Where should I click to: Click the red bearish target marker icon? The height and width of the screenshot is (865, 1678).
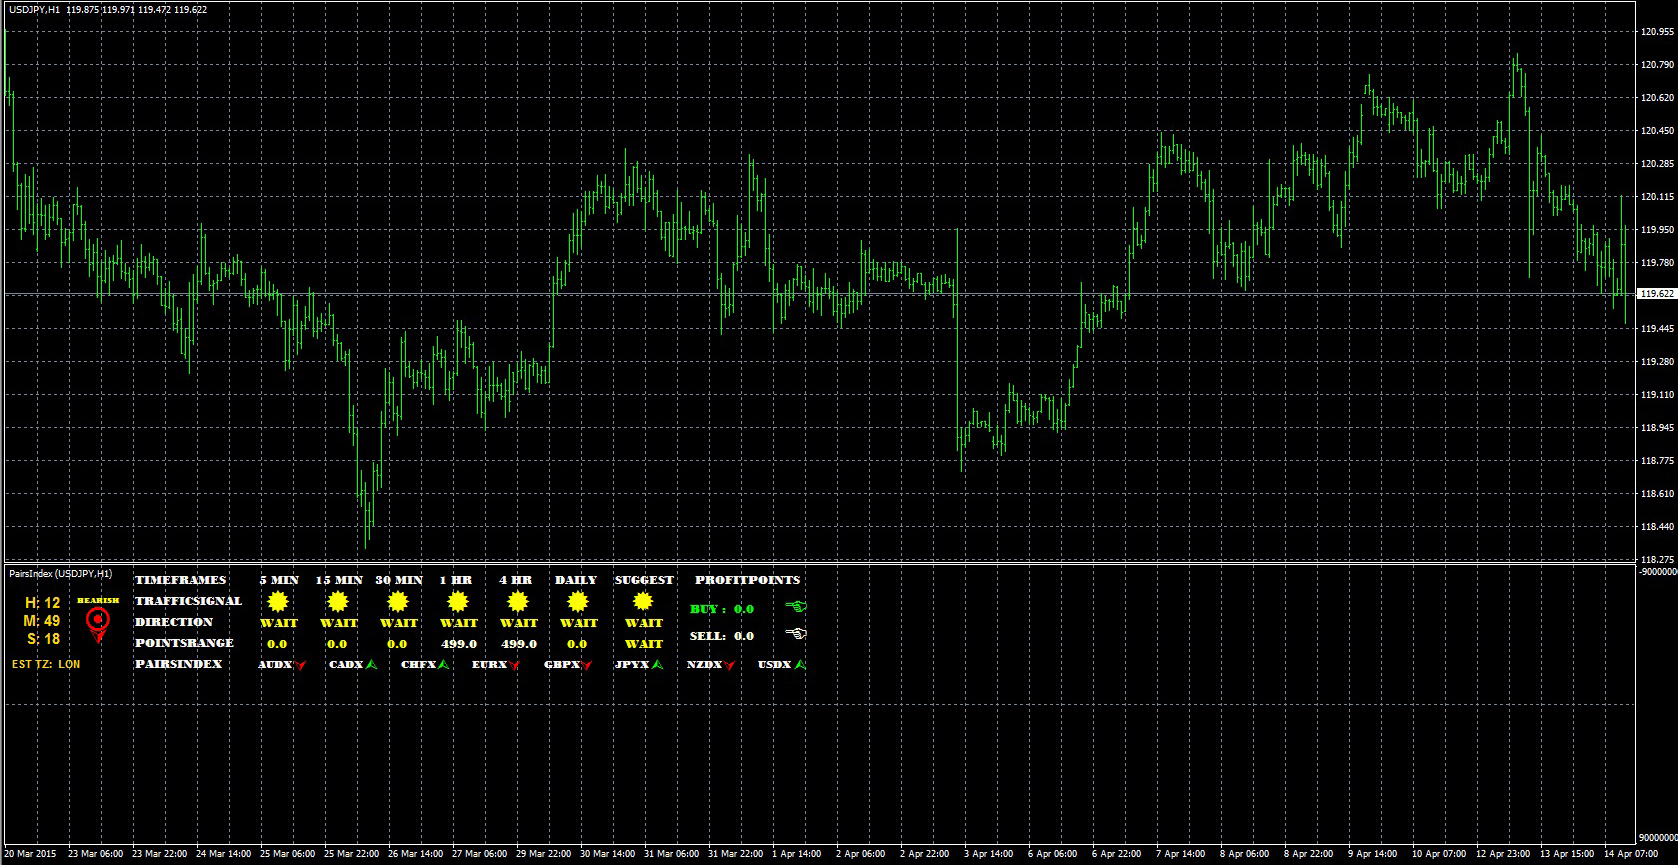point(97,622)
